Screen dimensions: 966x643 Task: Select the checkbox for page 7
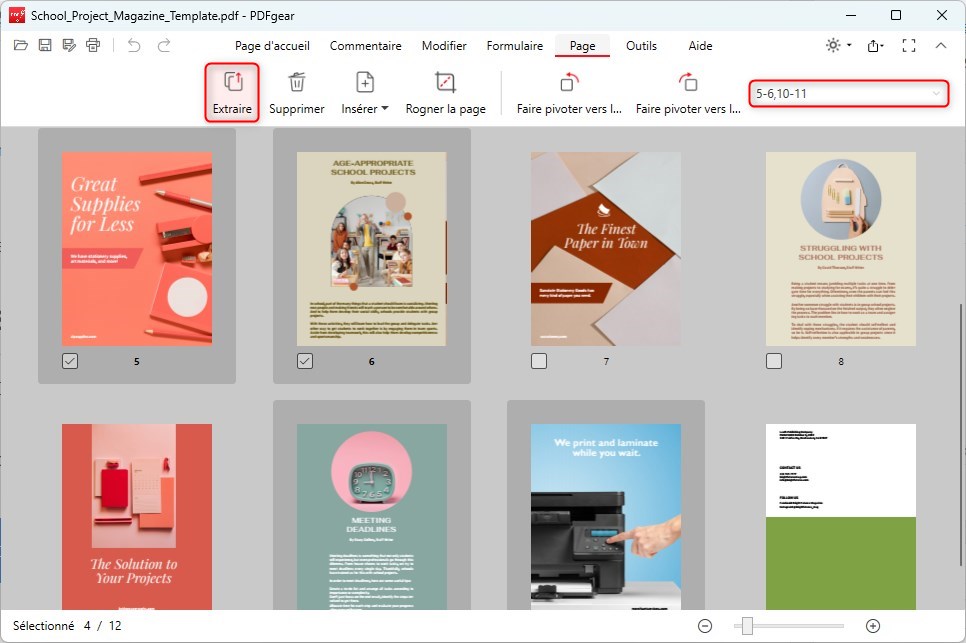tap(539, 361)
